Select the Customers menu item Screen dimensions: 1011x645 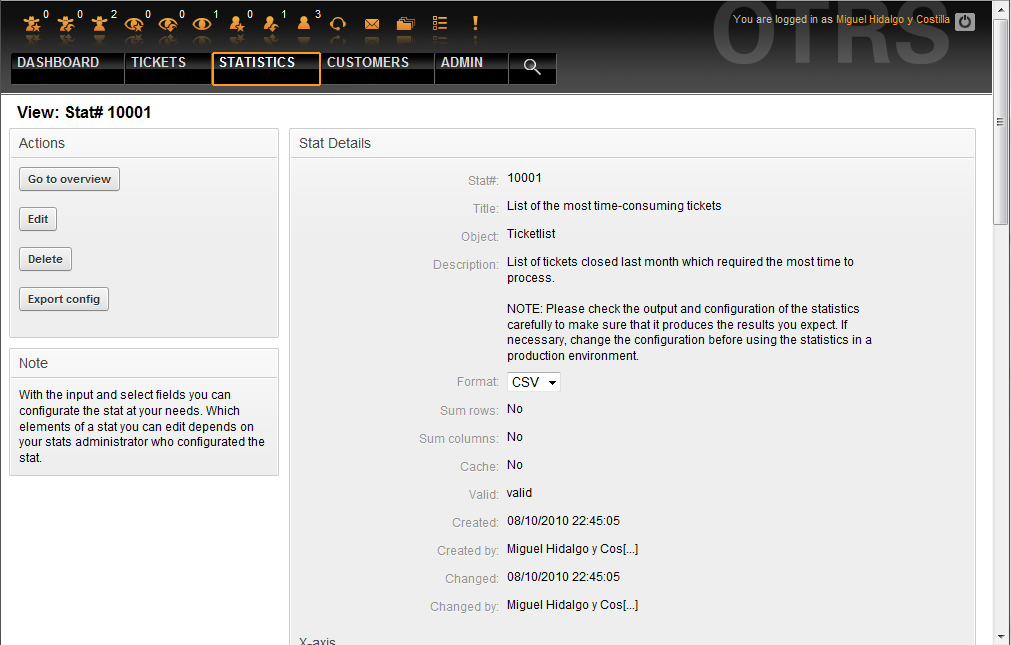point(367,63)
